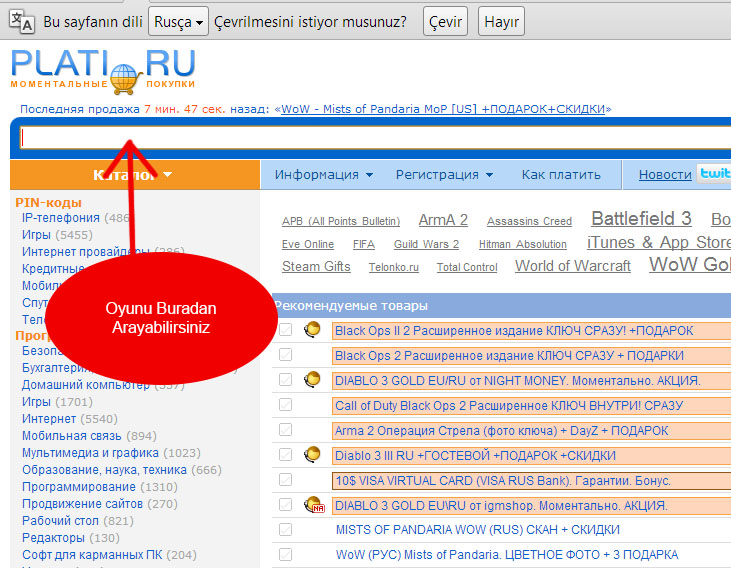Screen dimensions: 731x568
Task: Open MISTS OF PANDARIA WOW (RUS) СКАН listing
Action: 477,530
